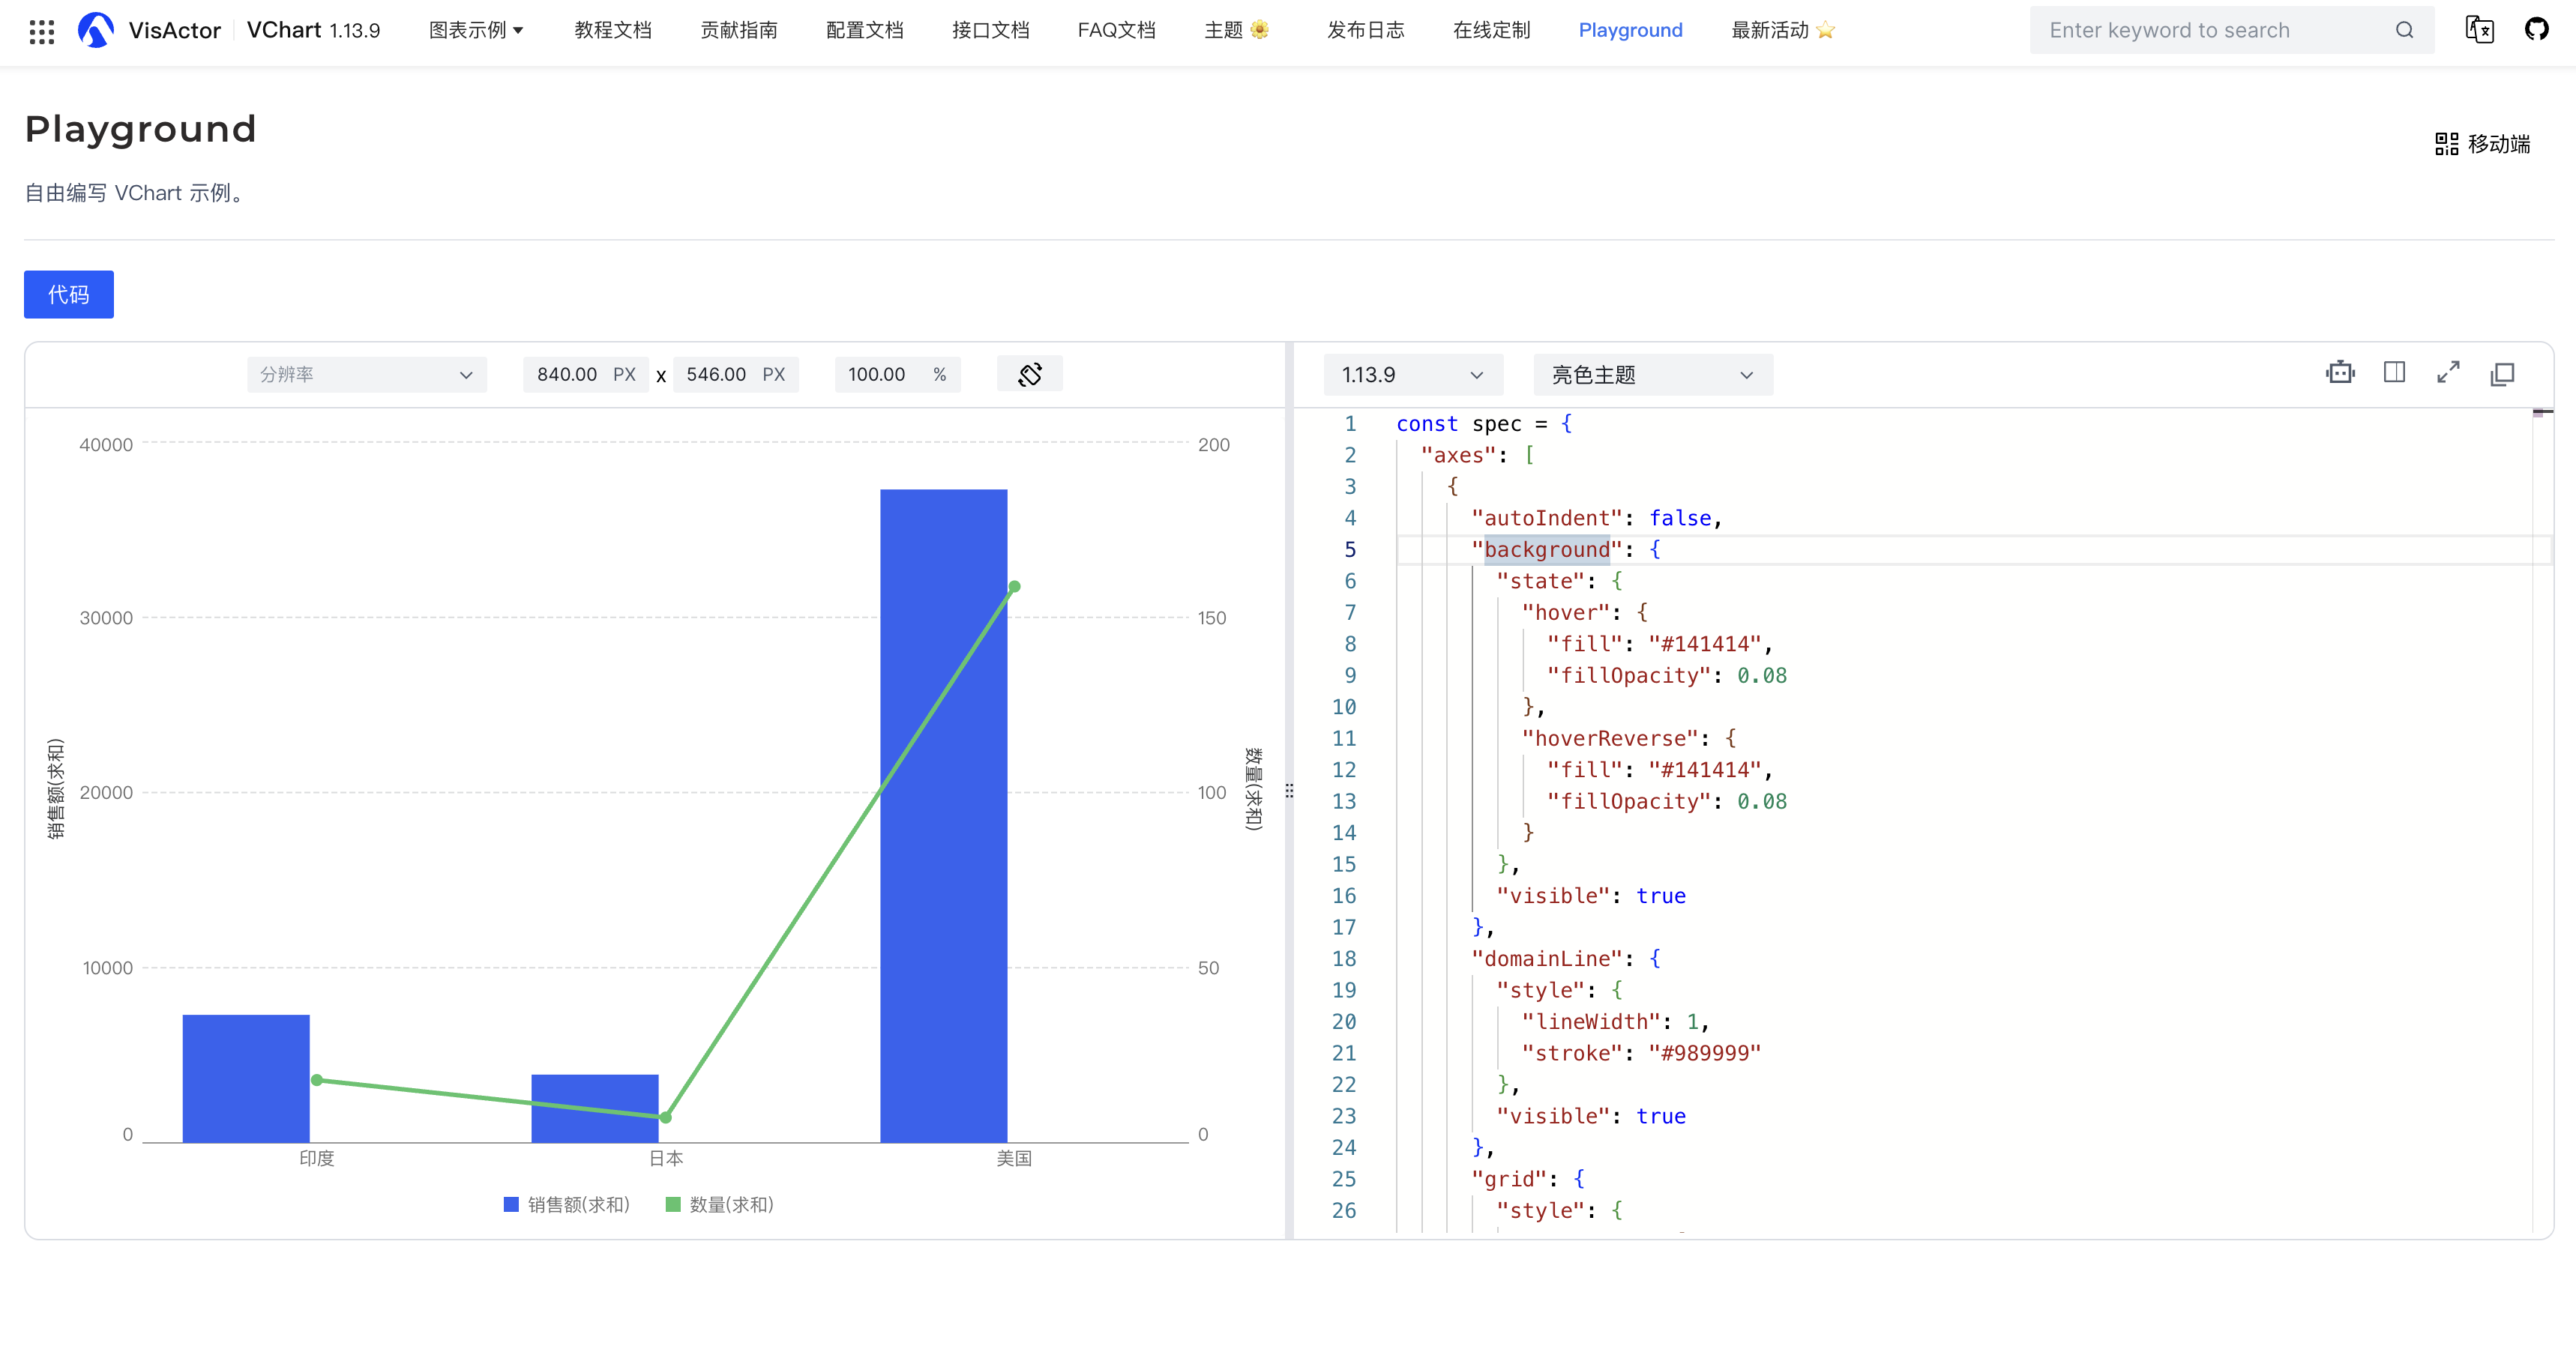Go to 配置文档 nav item
Viewport: 2576px width, 1370px height.
864,30
